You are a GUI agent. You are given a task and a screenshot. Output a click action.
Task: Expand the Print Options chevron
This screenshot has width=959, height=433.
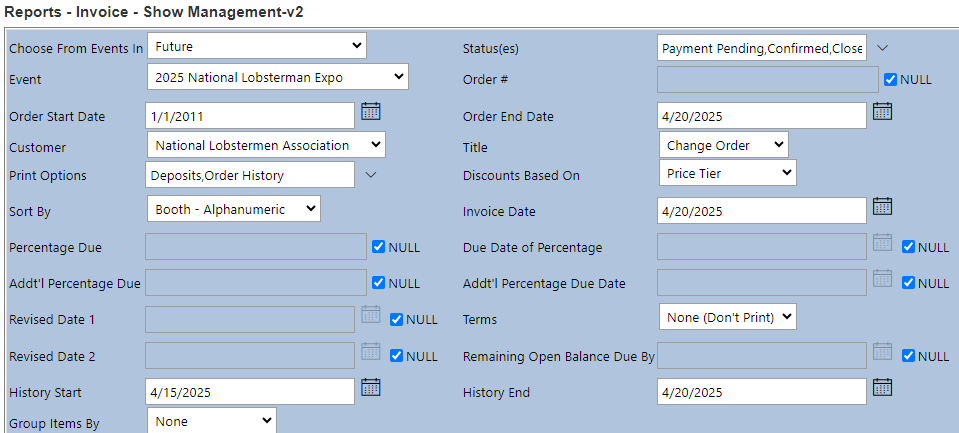370,175
